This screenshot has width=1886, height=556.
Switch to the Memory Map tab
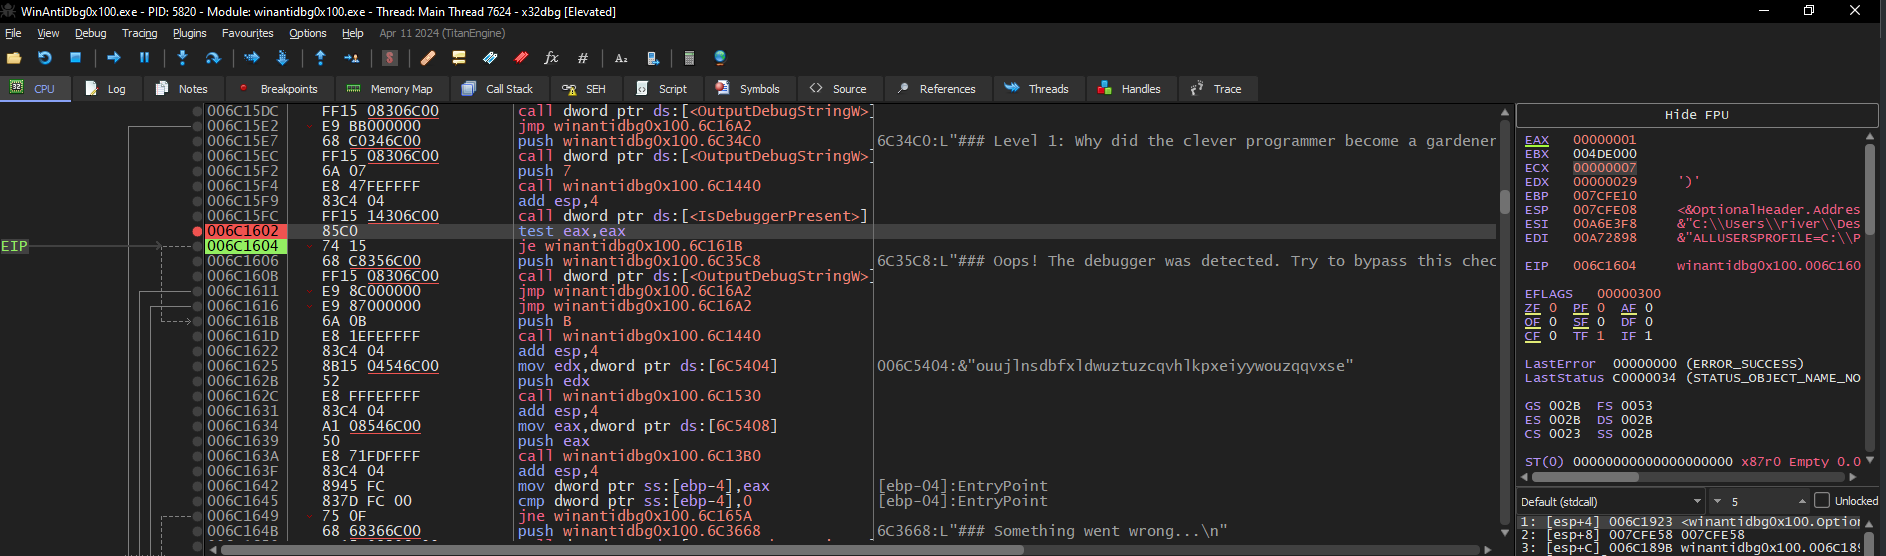click(x=391, y=89)
